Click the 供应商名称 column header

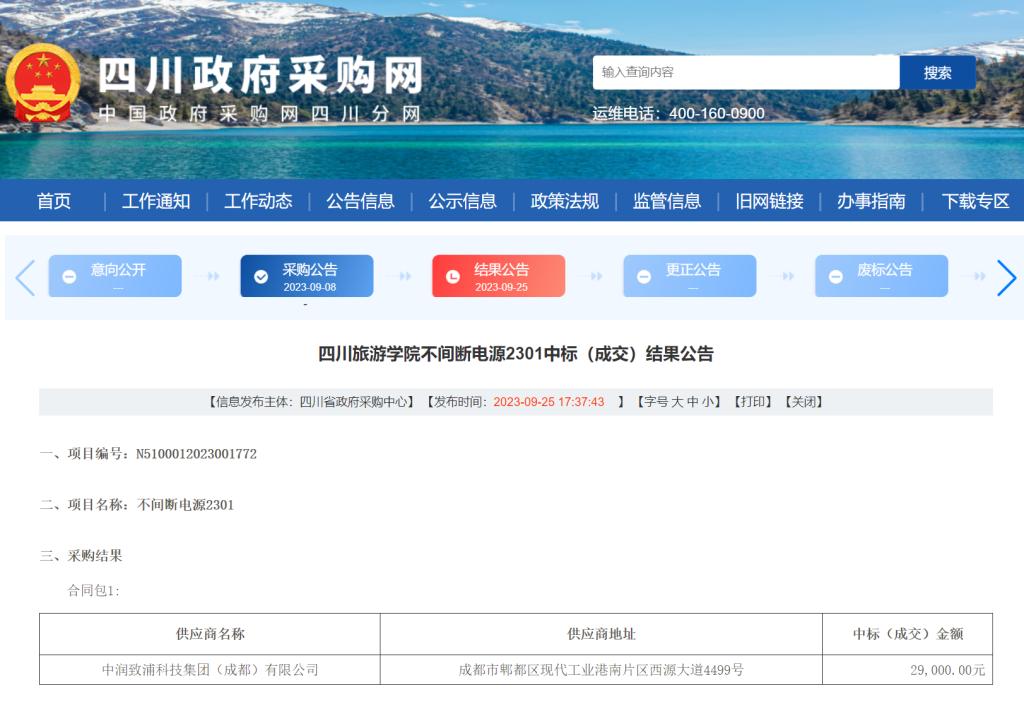(x=210, y=634)
